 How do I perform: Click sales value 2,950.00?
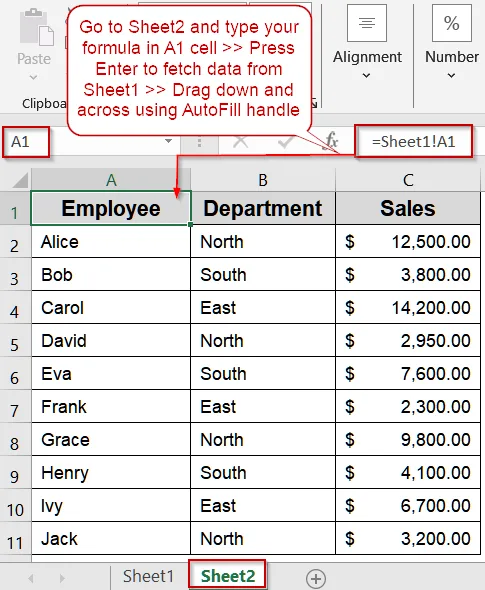pyautogui.click(x=408, y=341)
